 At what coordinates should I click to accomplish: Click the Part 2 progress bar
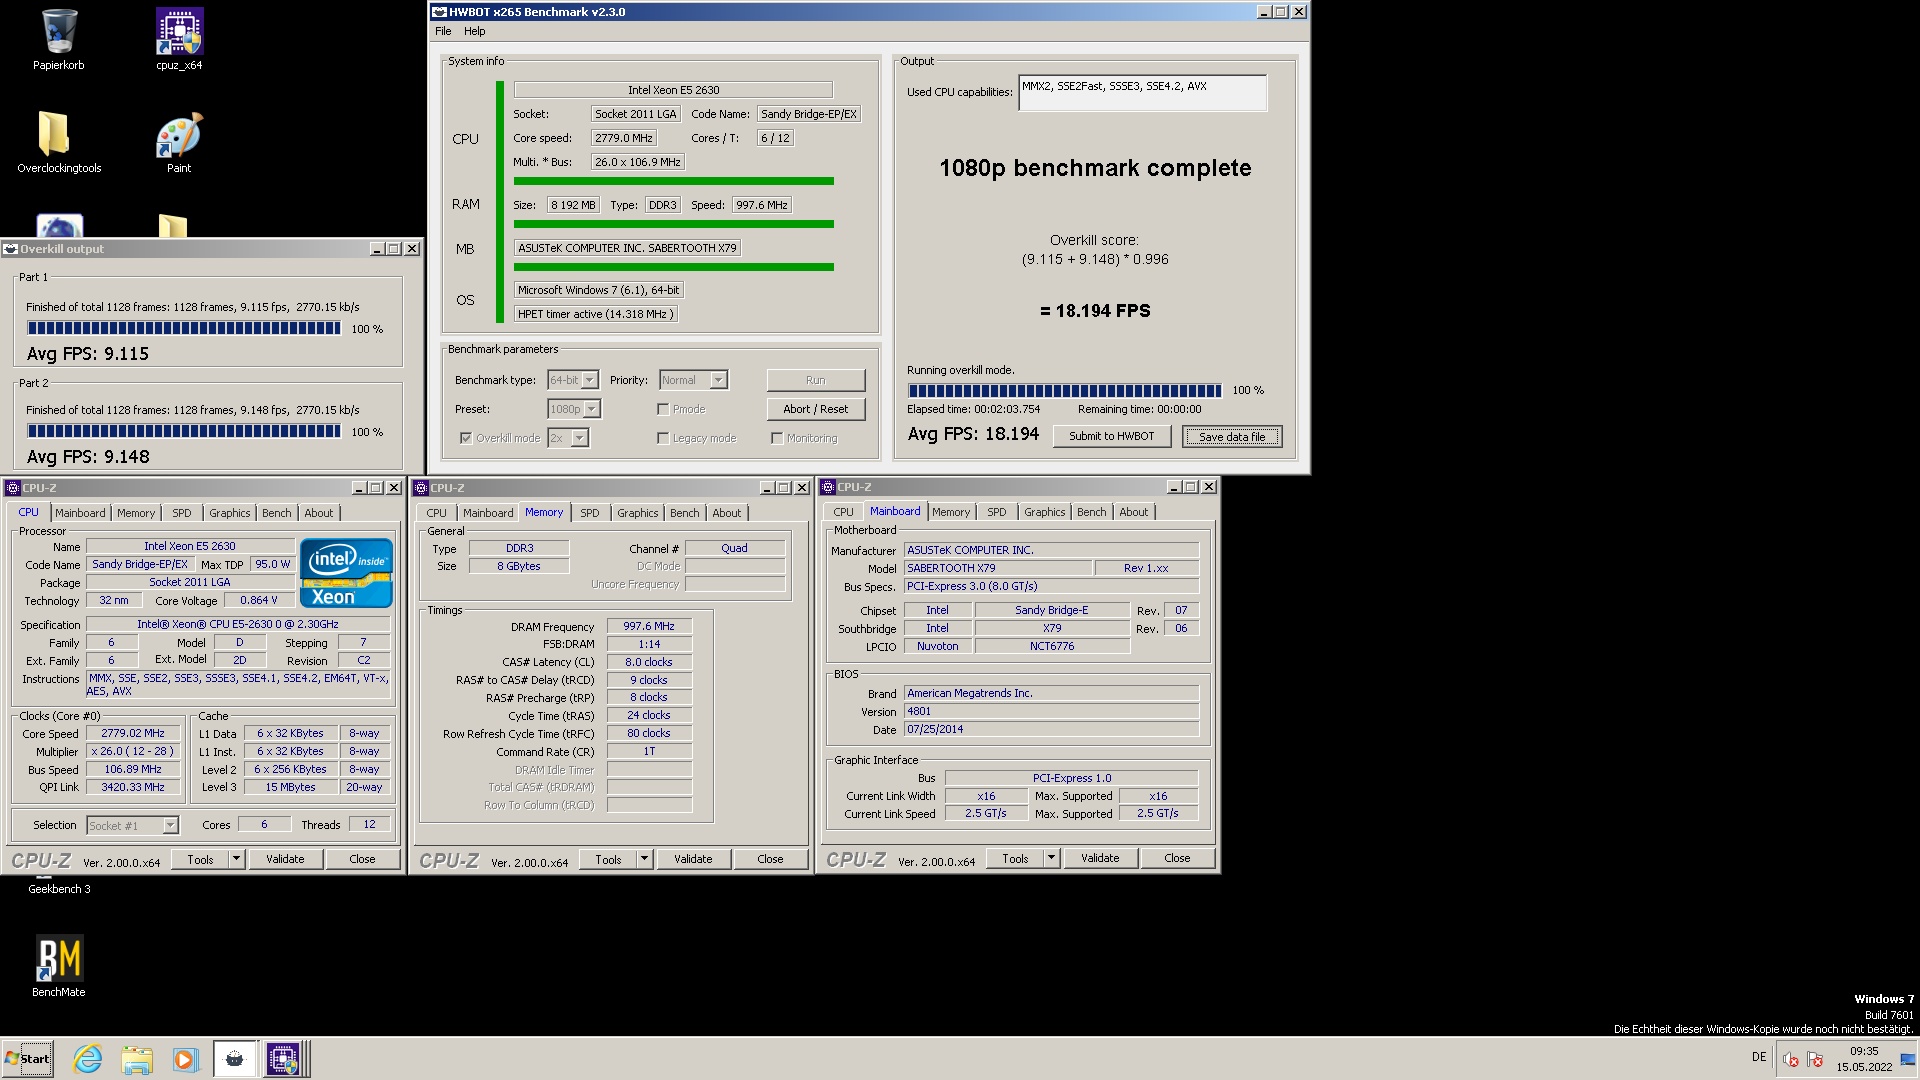(x=184, y=431)
